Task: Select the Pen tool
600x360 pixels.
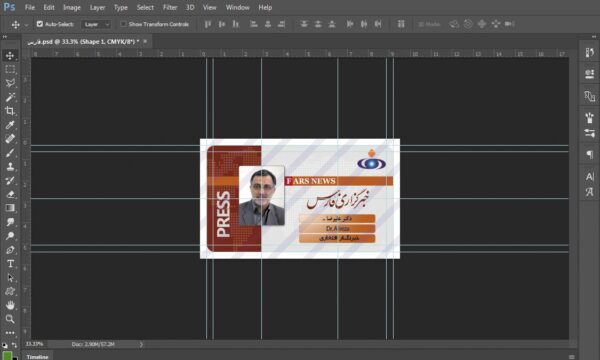Action: coord(10,250)
